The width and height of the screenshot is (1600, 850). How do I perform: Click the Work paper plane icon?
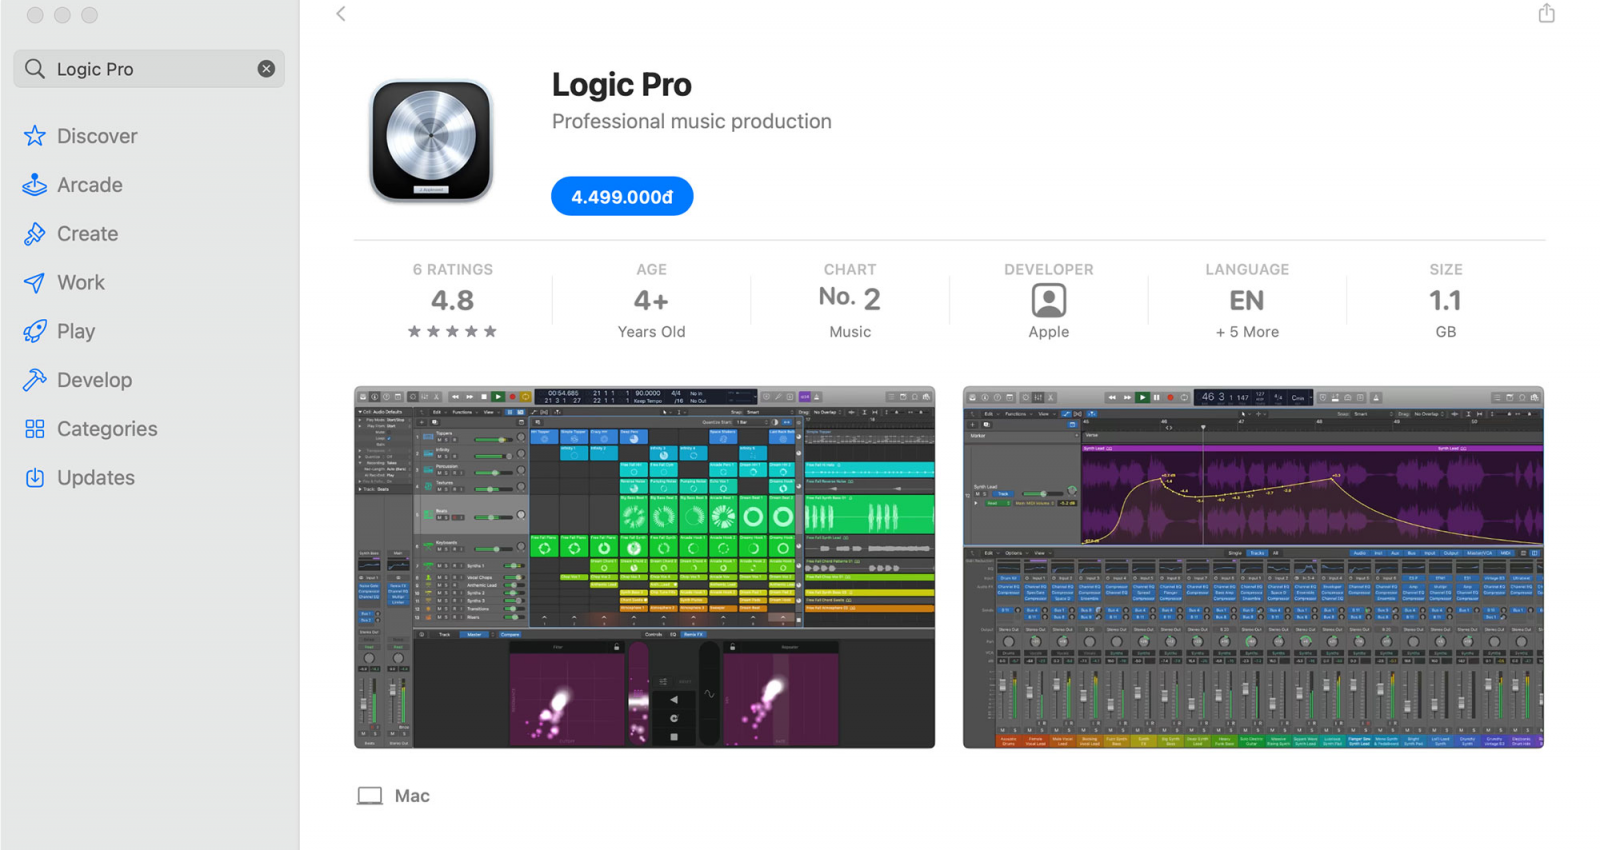pos(35,283)
